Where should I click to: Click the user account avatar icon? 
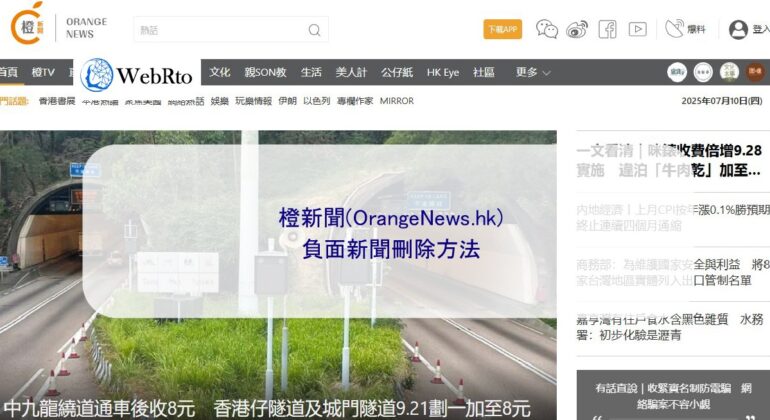click(x=738, y=29)
